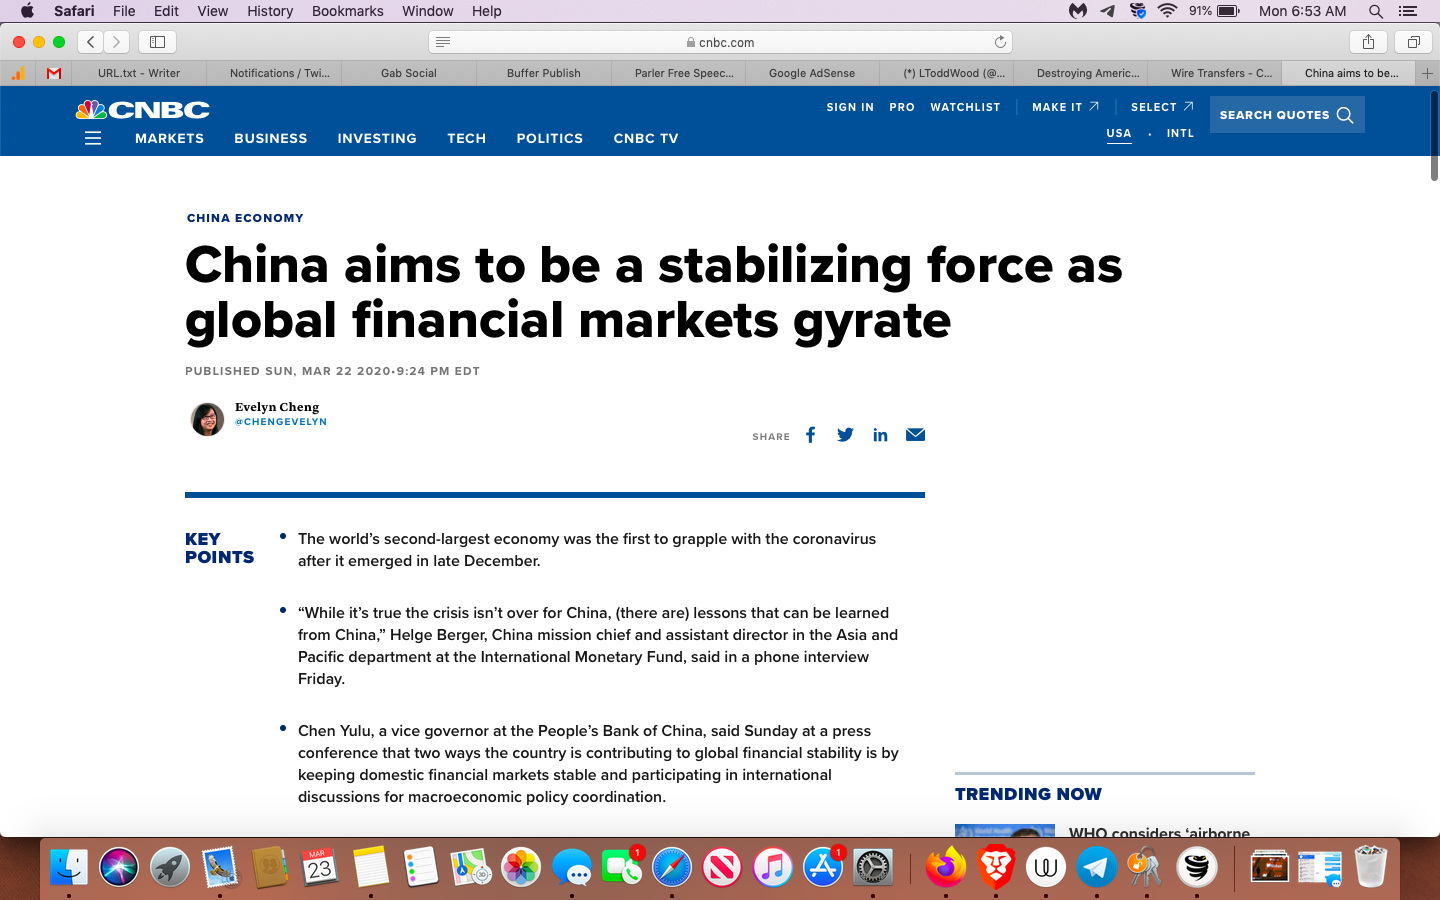Share article on Twitter
The height and width of the screenshot is (900, 1440).
tap(845, 434)
